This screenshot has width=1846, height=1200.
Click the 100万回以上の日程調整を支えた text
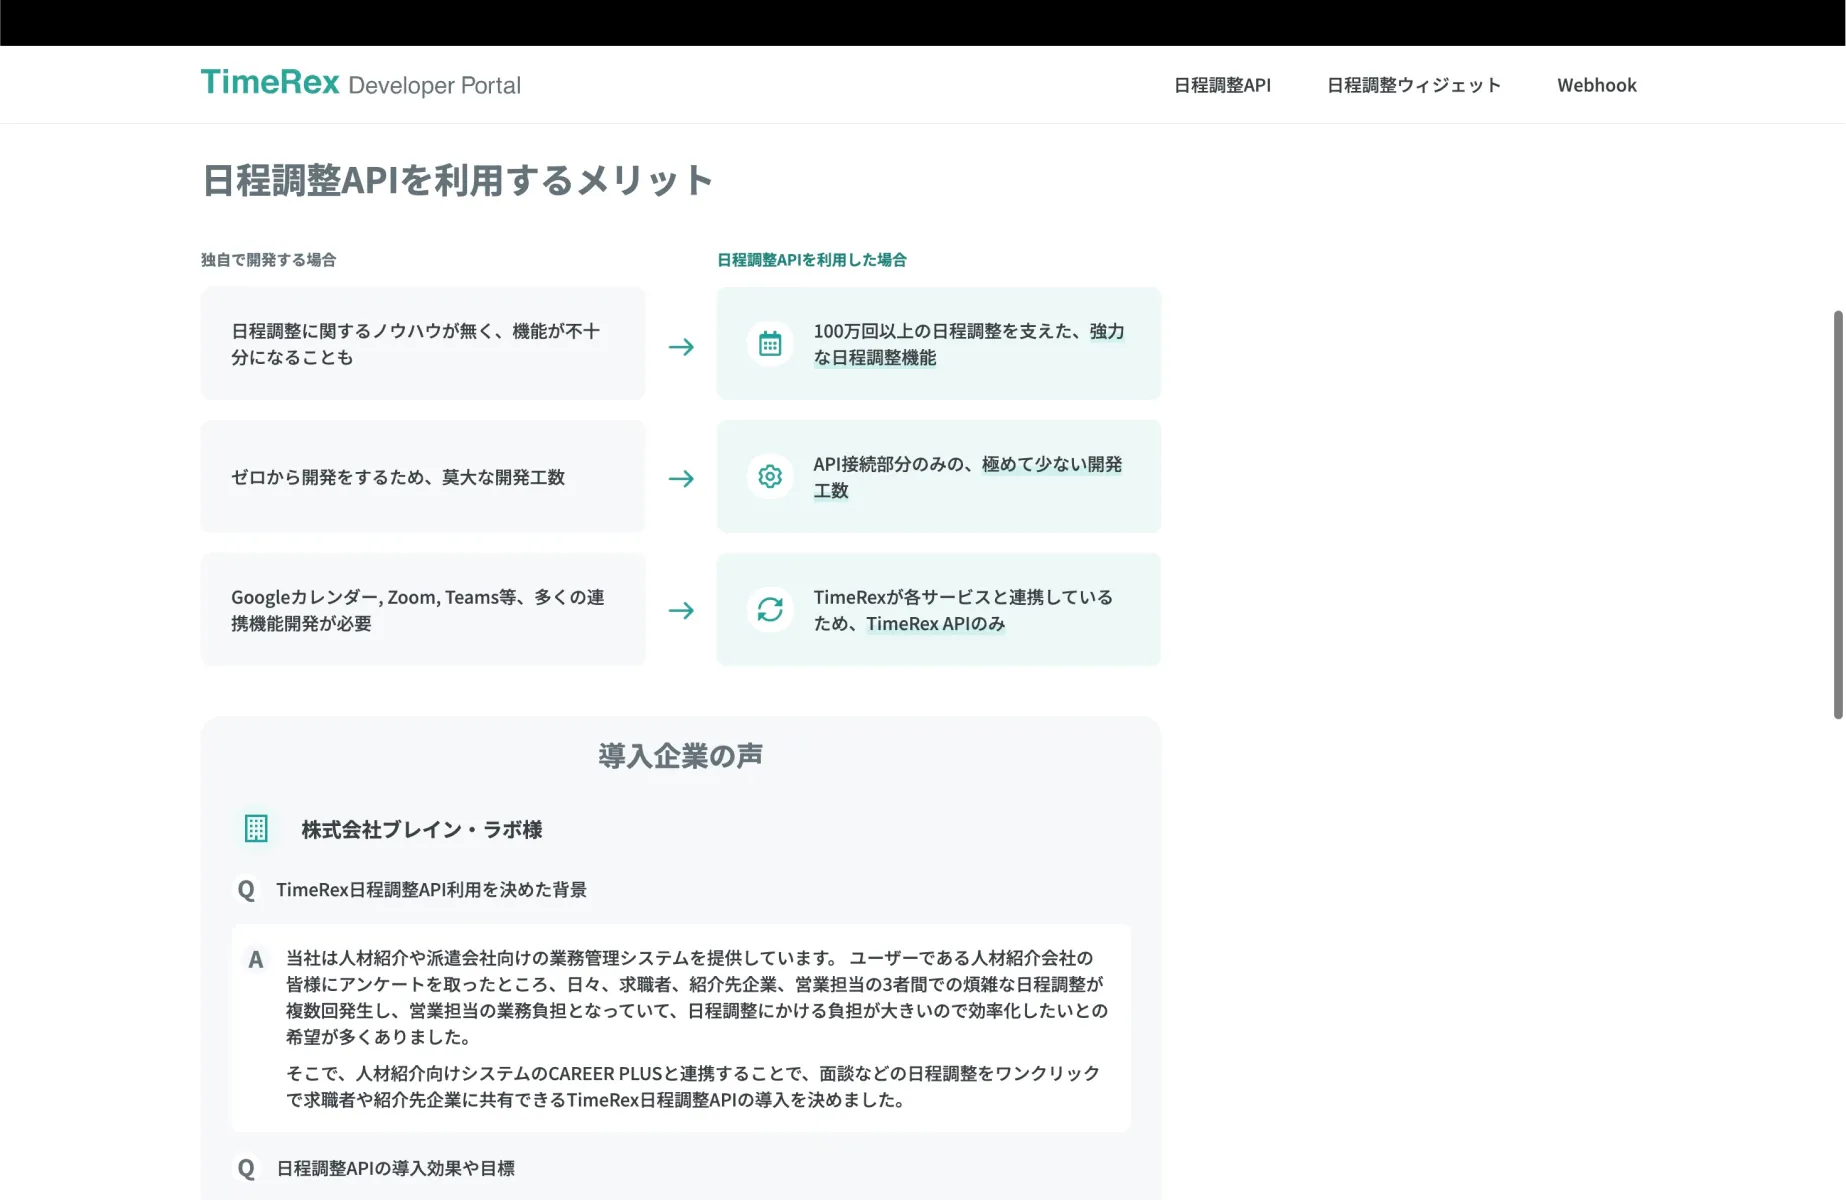(969, 344)
